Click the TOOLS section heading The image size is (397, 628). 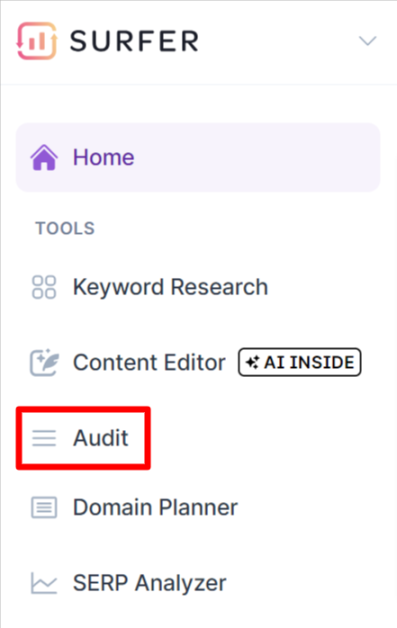[65, 228]
